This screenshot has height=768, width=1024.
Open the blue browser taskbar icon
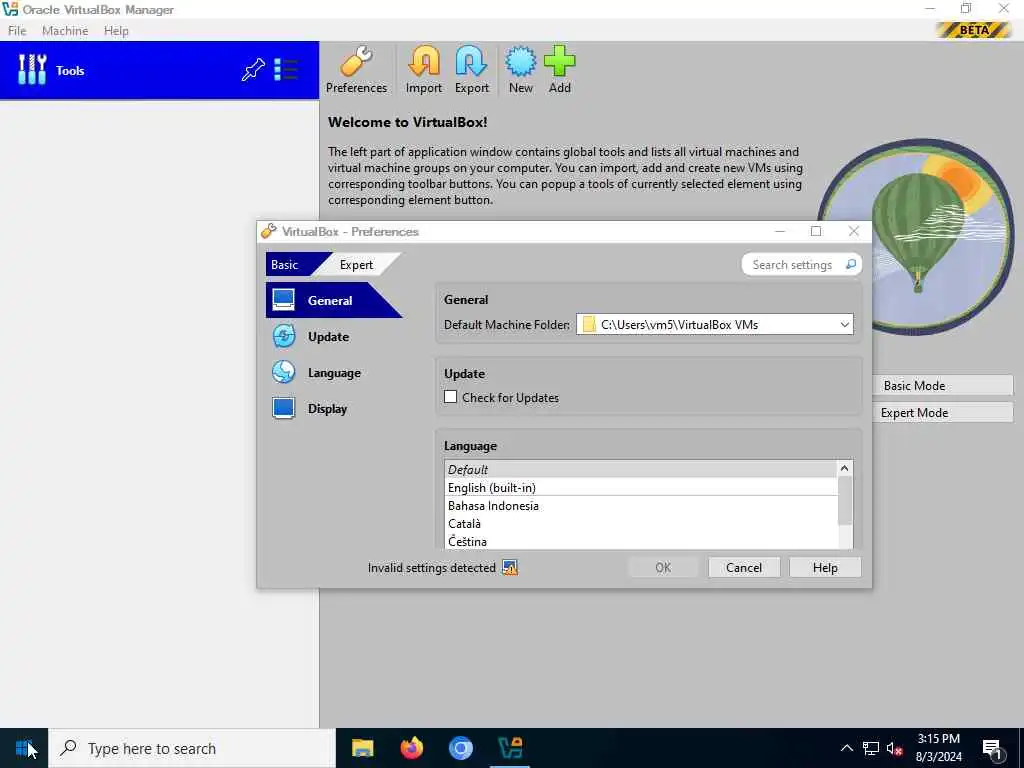coord(460,748)
